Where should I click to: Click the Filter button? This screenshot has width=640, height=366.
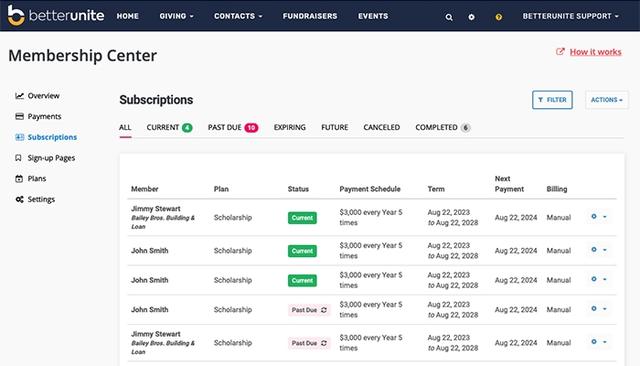552,100
